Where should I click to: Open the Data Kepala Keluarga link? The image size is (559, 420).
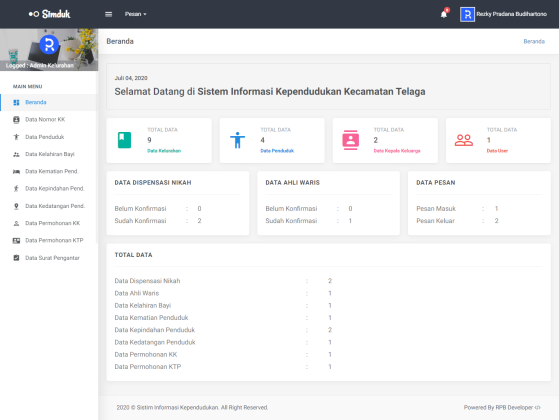tap(397, 151)
